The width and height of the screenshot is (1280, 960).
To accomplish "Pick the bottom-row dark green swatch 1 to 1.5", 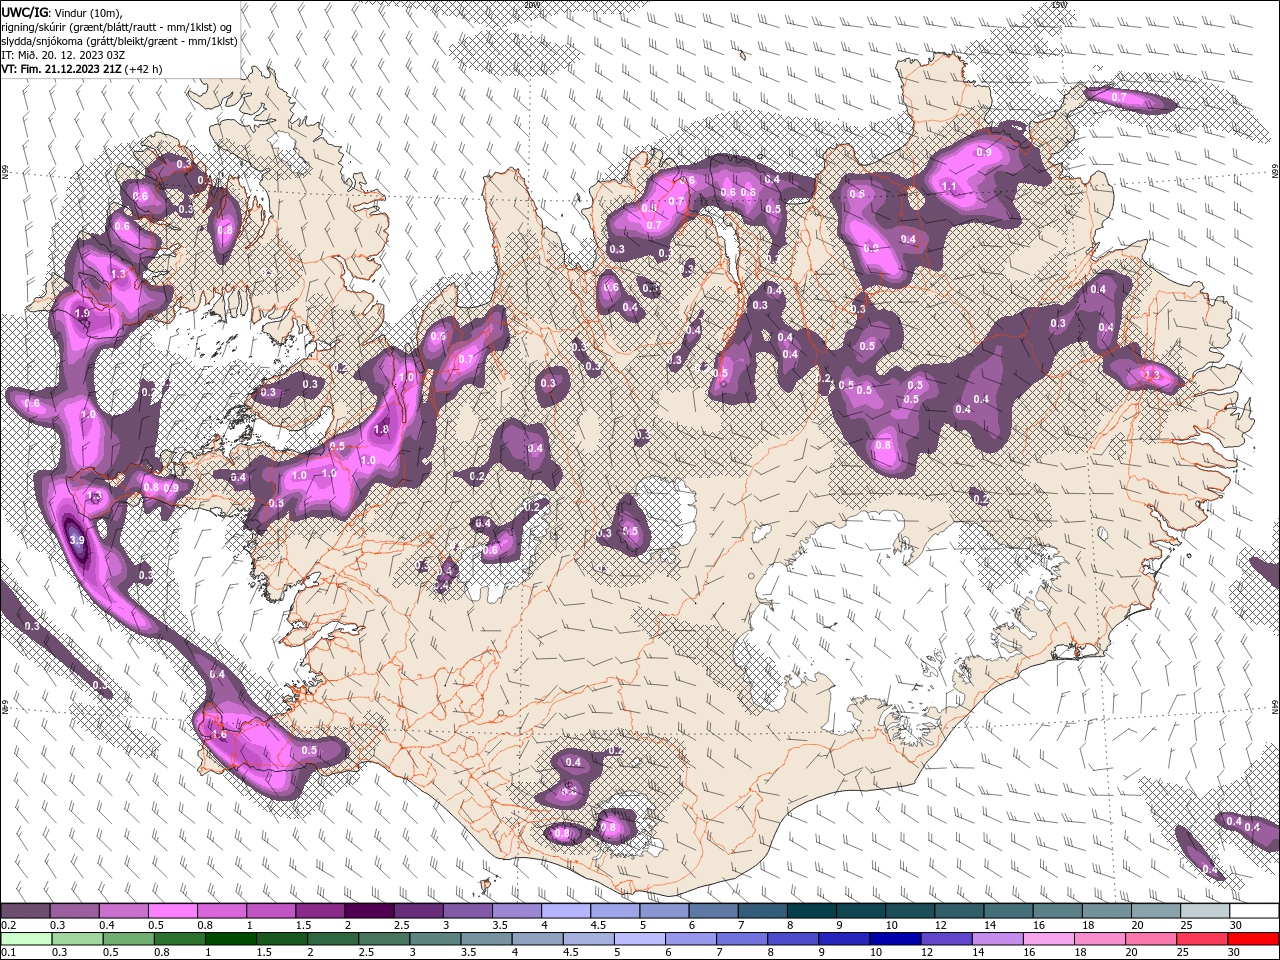I will [x=231, y=939].
